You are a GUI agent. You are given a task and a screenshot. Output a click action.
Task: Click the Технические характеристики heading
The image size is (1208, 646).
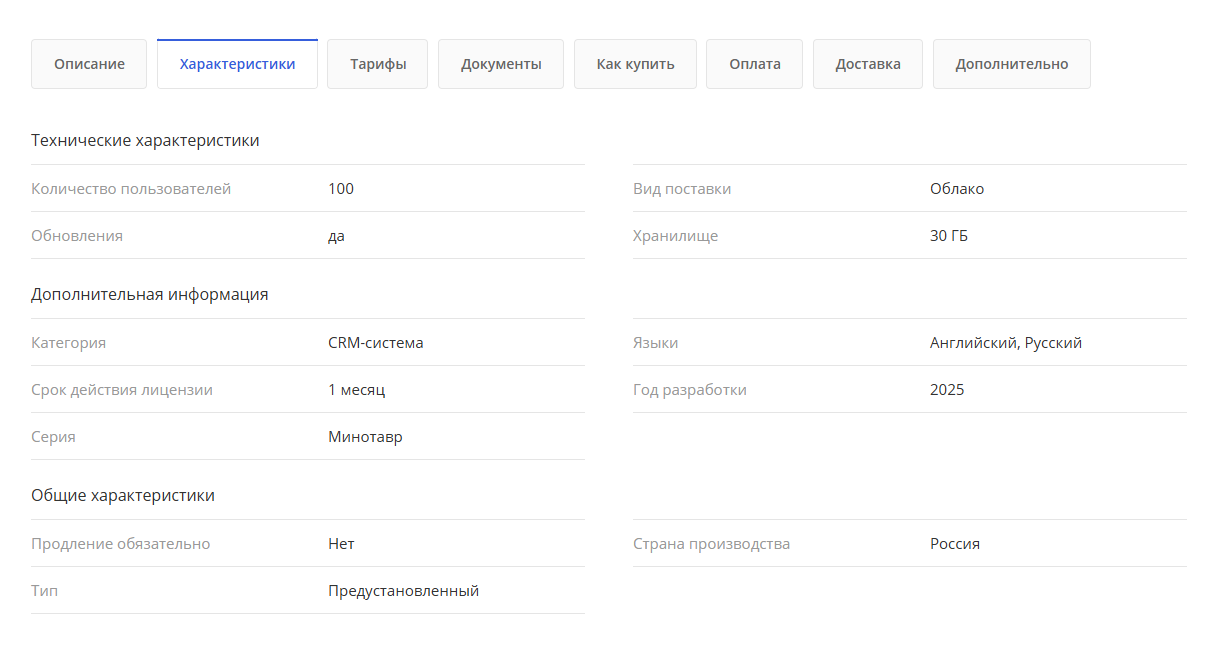coord(145,141)
